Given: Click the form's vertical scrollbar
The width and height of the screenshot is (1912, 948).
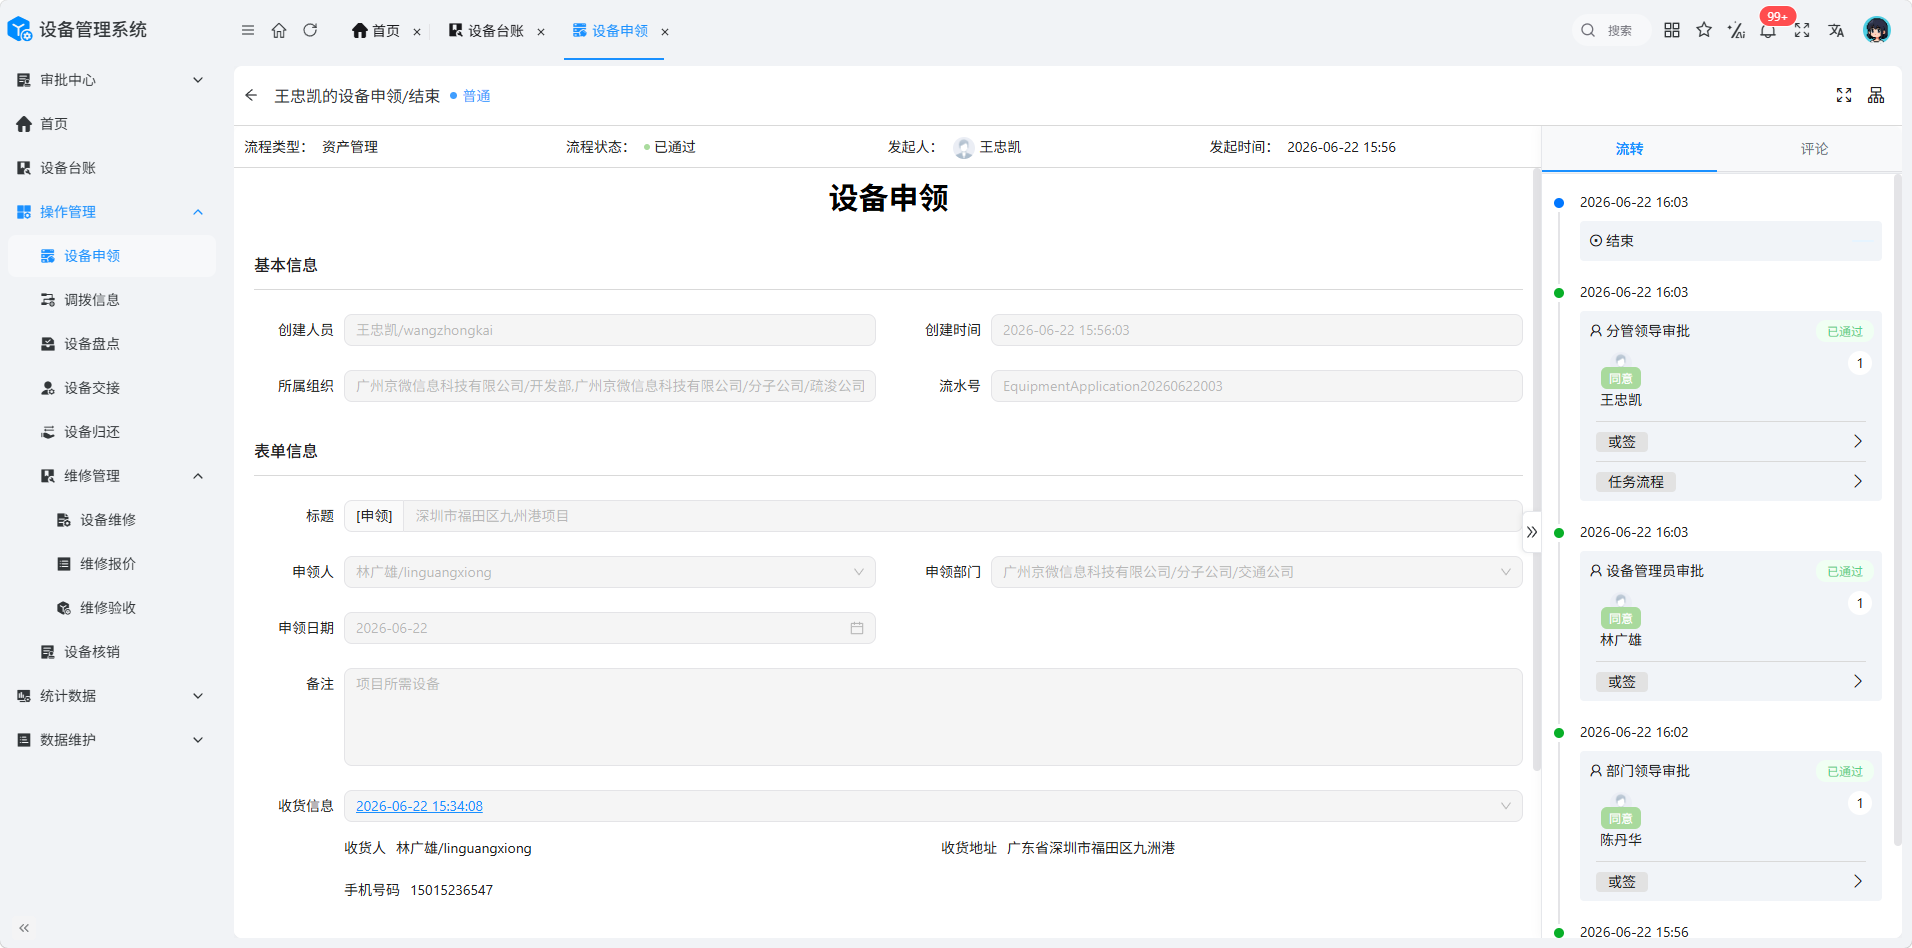Looking at the screenshot, I should click(x=1536, y=470).
